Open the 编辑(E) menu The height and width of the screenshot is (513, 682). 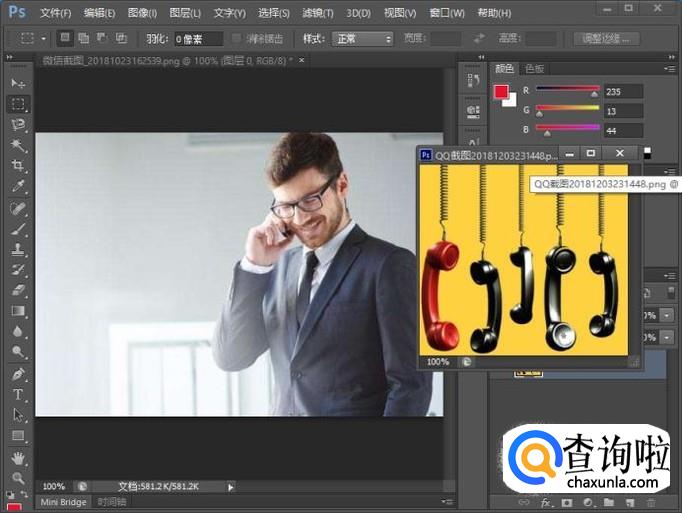[x=100, y=13]
